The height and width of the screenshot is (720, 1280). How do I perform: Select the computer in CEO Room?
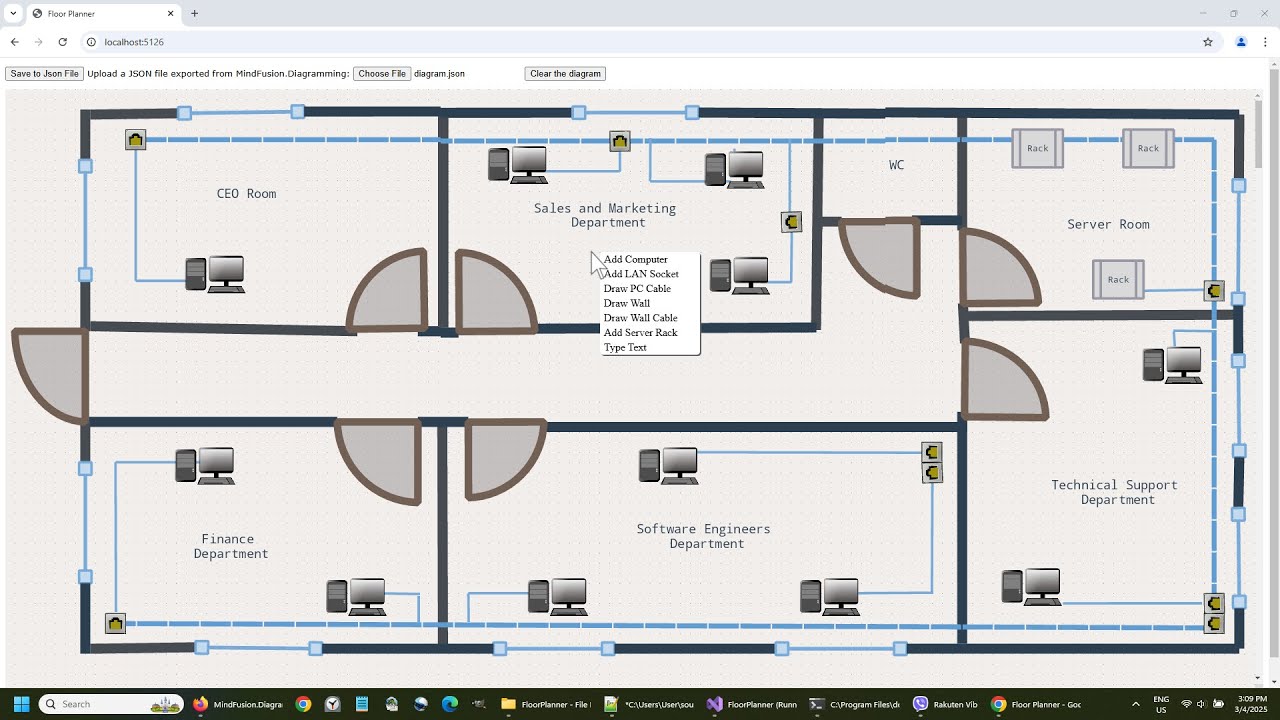click(215, 274)
